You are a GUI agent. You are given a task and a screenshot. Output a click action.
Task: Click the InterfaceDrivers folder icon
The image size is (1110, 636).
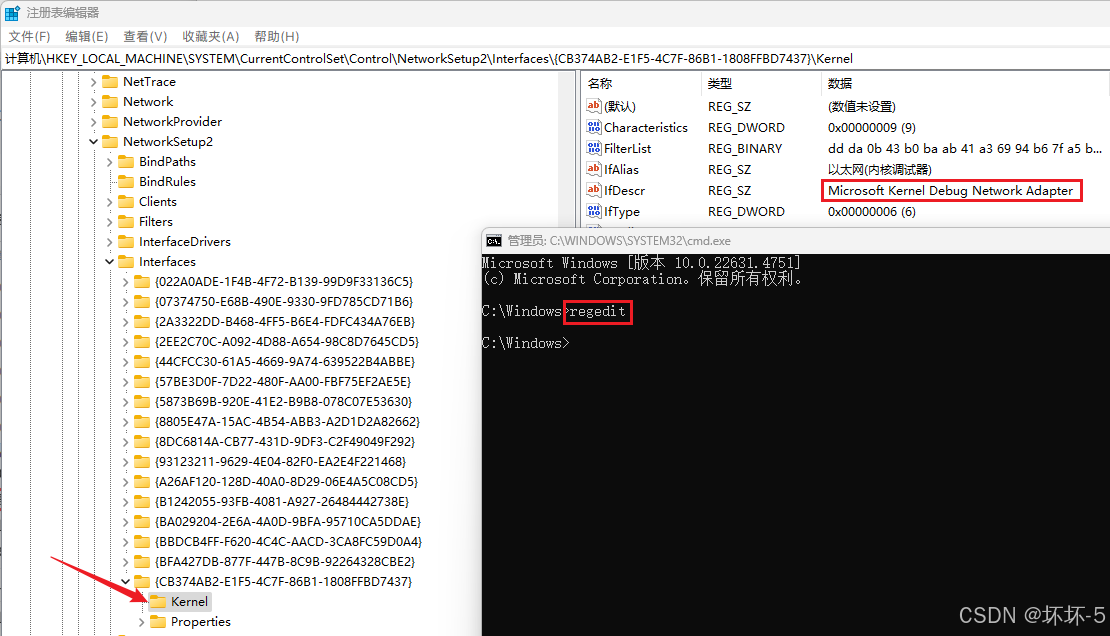(126, 242)
